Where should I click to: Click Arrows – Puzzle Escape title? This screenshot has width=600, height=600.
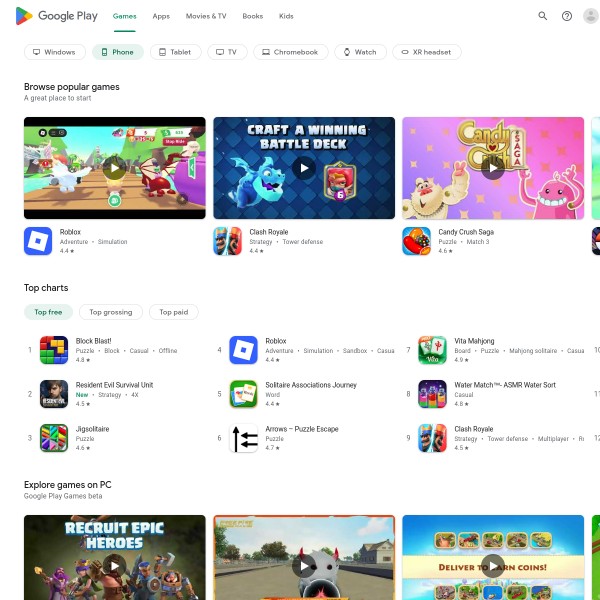click(x=302, y=429)
